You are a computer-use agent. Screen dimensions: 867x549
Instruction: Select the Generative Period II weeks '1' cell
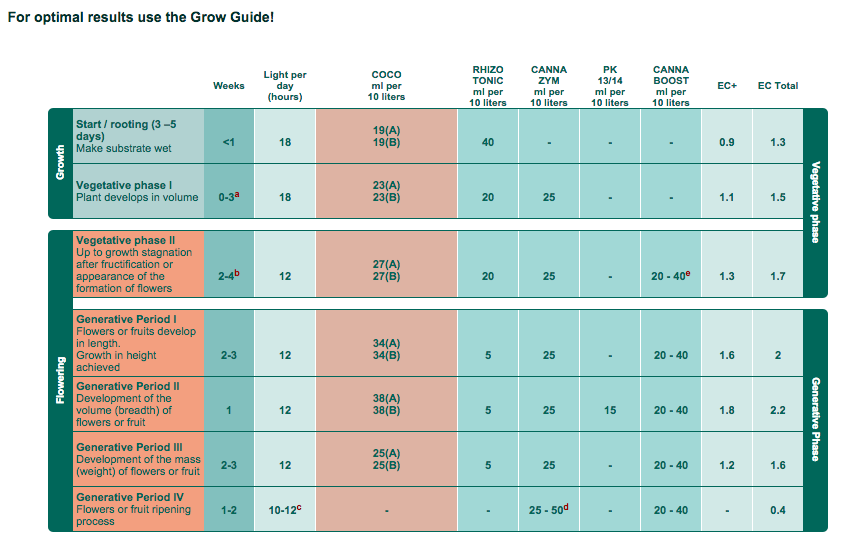point(229,404)
